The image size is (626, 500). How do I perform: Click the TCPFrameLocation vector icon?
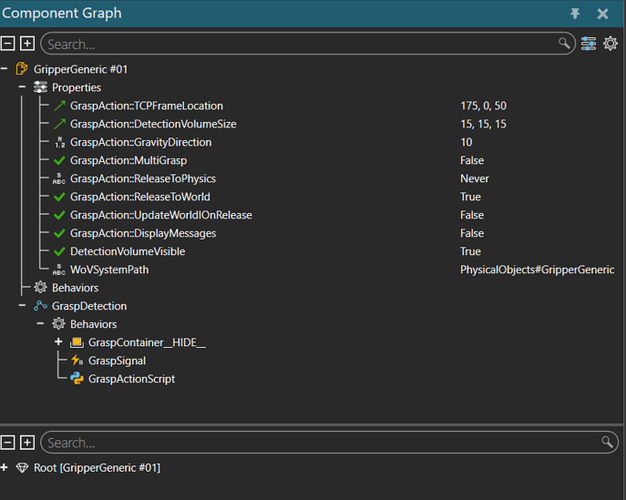tap(59, 106)
